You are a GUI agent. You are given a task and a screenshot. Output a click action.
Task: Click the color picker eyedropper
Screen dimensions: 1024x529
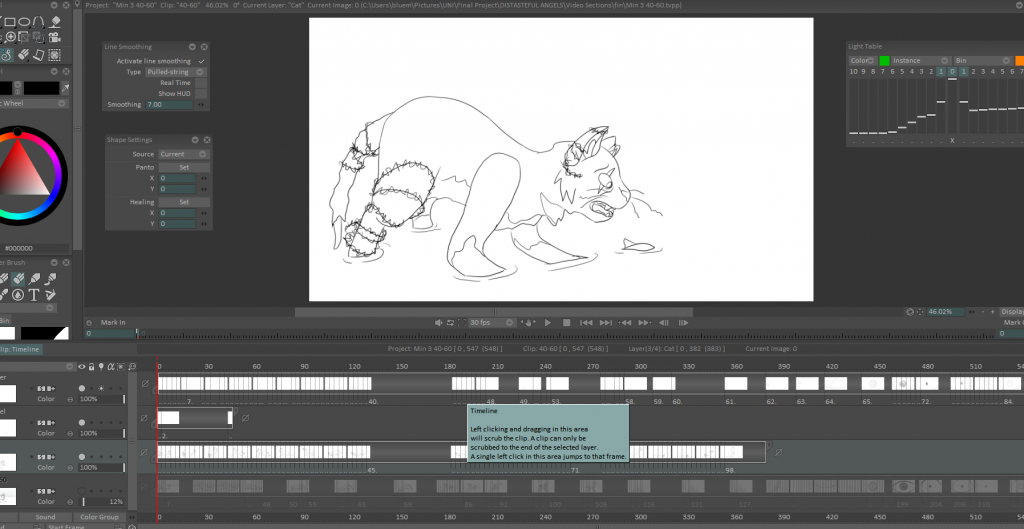pos(65,88)
